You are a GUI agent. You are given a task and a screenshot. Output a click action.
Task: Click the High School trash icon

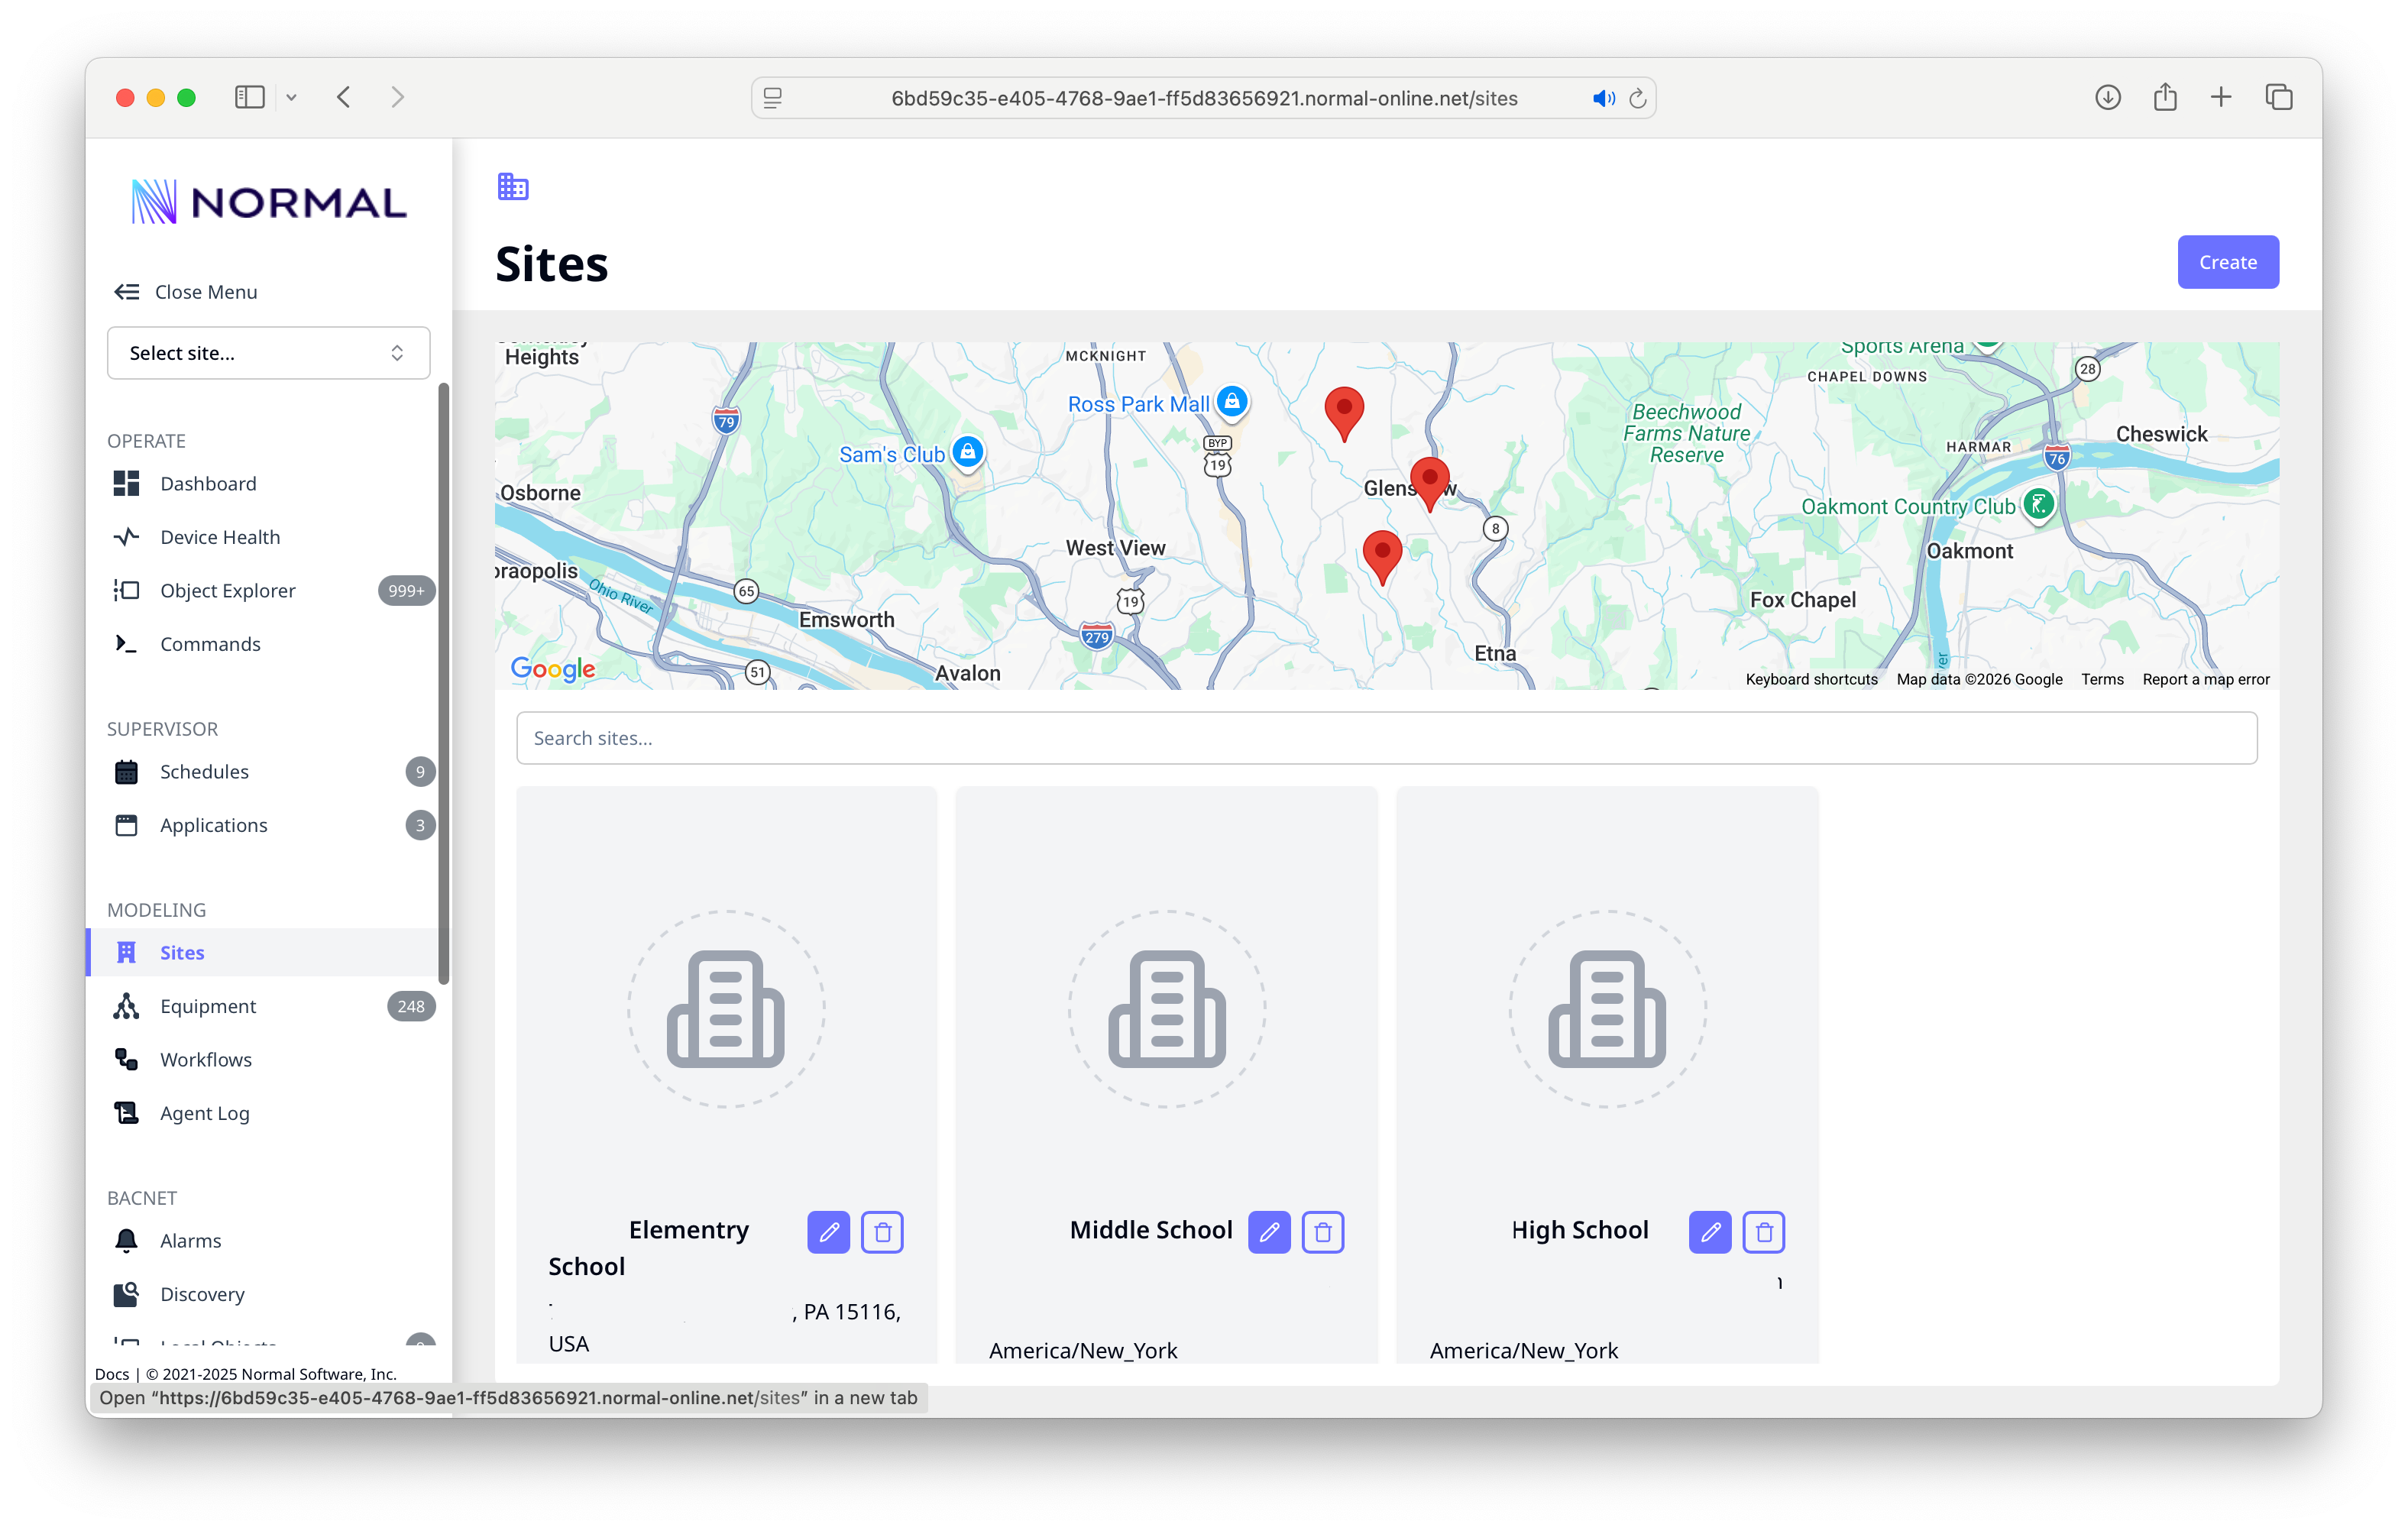(x=1763, y=1232)
